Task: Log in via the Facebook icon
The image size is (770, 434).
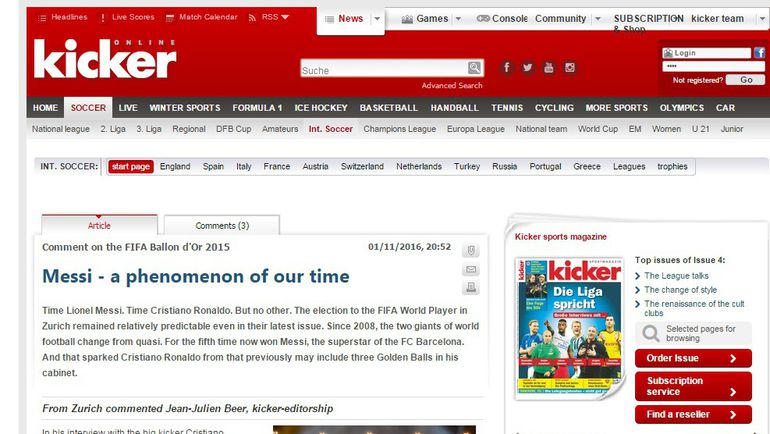Action: pyautogui.click(x=759, y=53)
